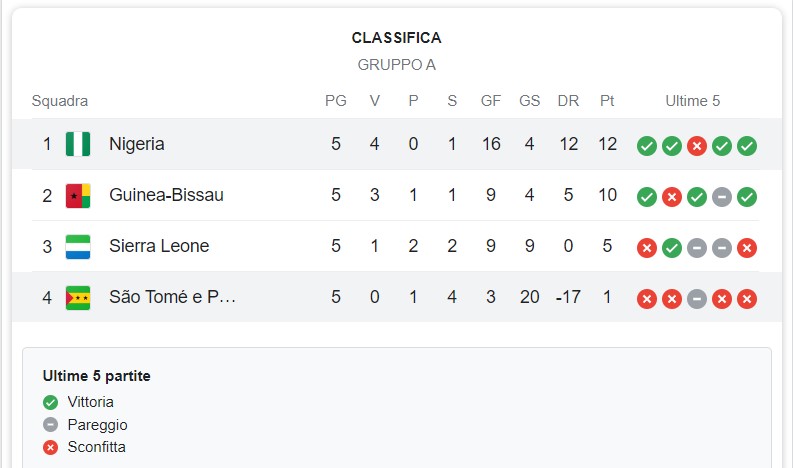Click the São Tomé flag icon
The height and width of the screenshot is (468, 793).
(x=78, y=298)
